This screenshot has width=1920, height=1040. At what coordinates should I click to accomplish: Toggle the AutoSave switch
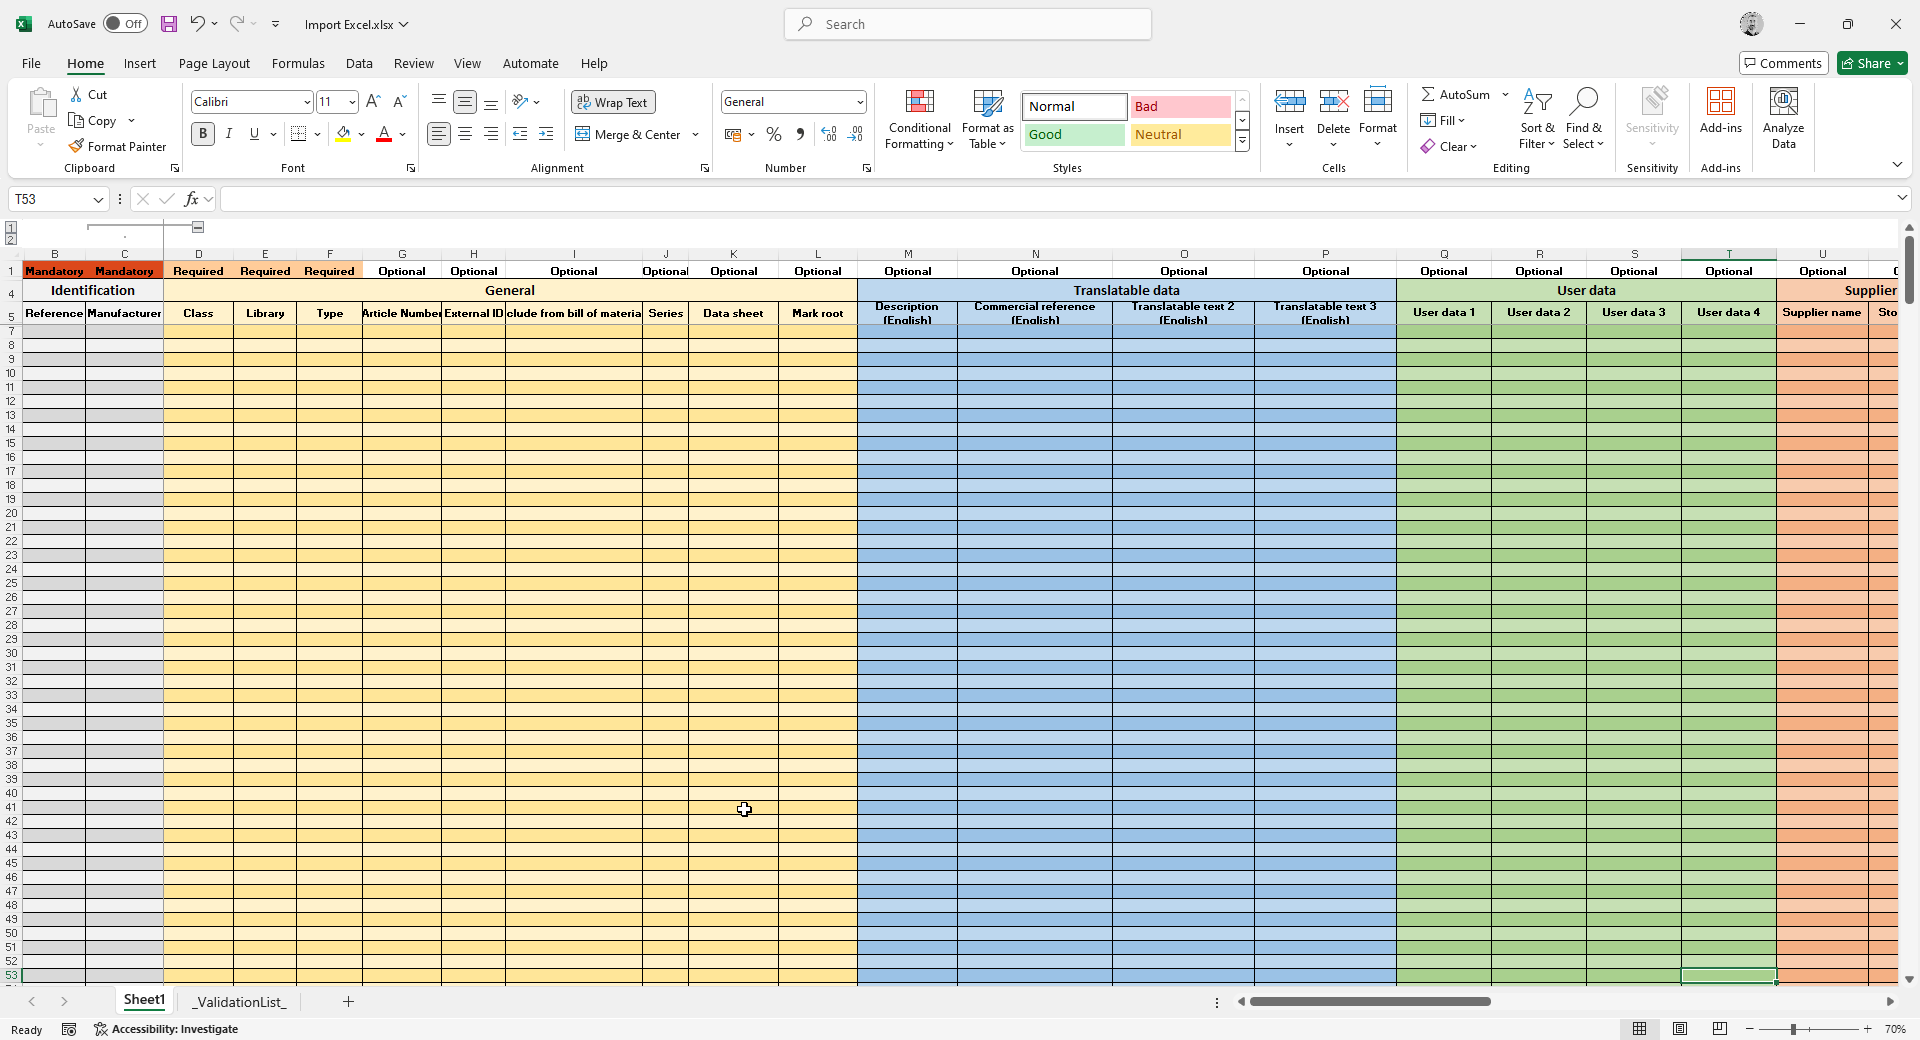(125, 24)
